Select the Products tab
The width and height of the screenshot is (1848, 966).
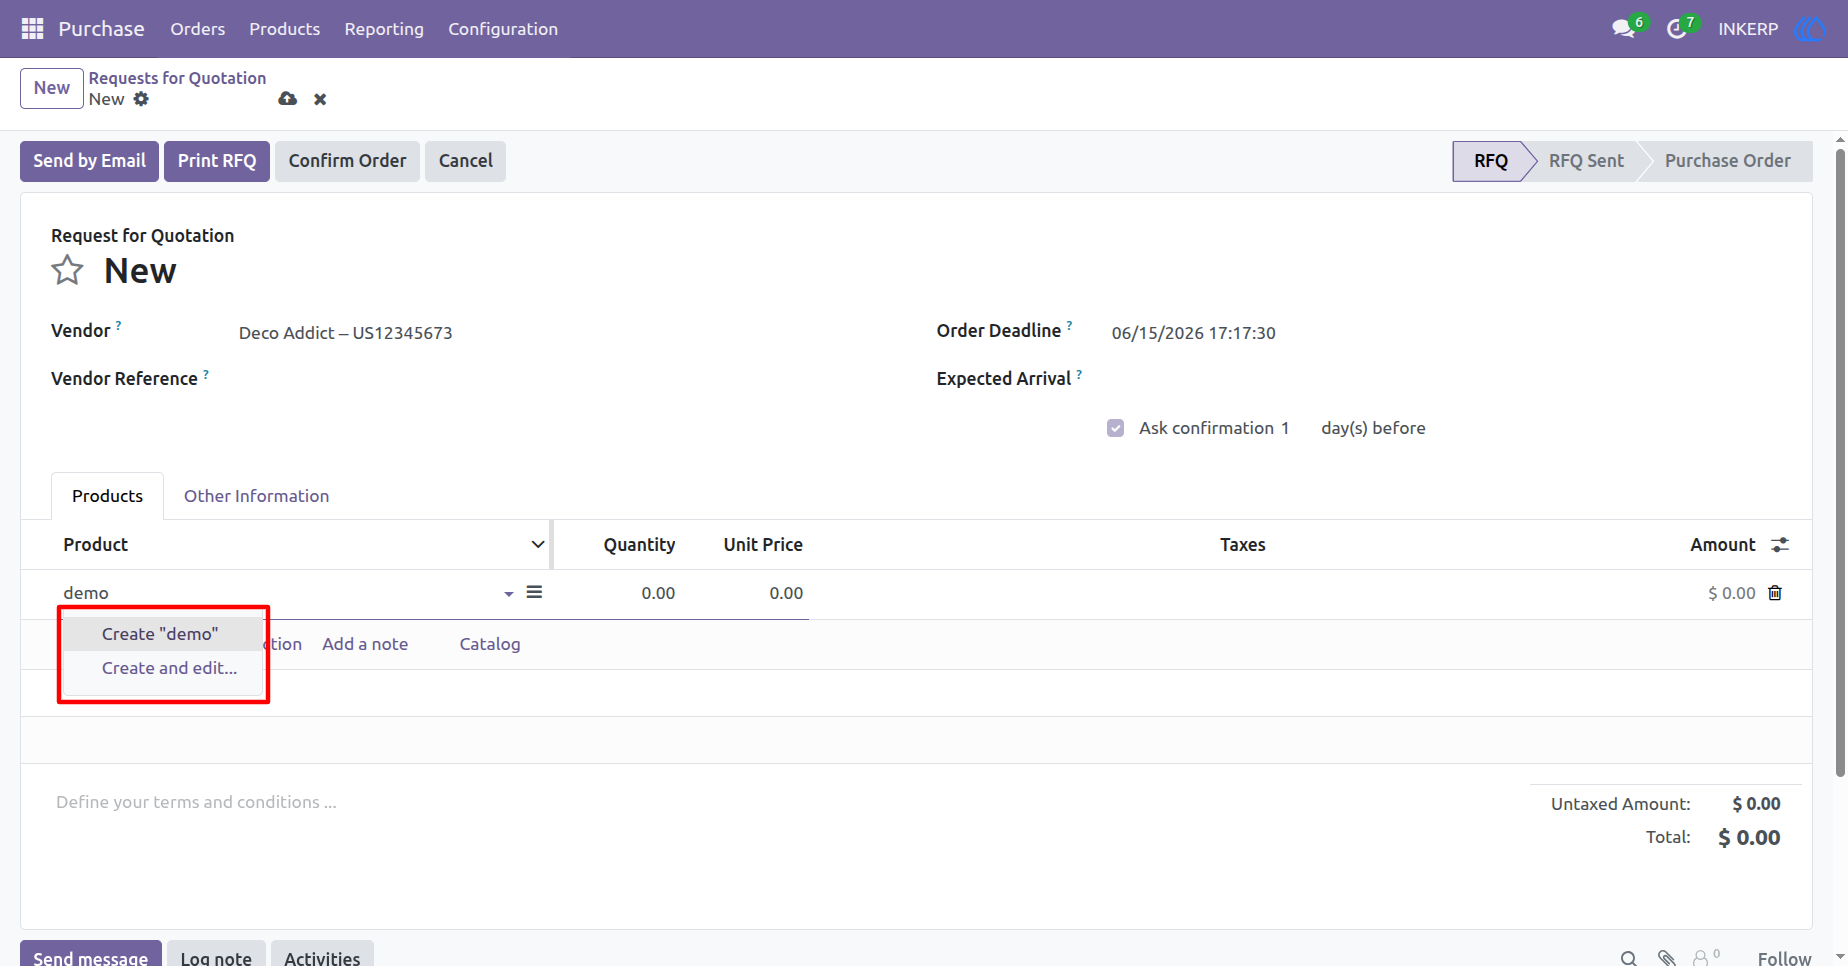pos(107,496)
